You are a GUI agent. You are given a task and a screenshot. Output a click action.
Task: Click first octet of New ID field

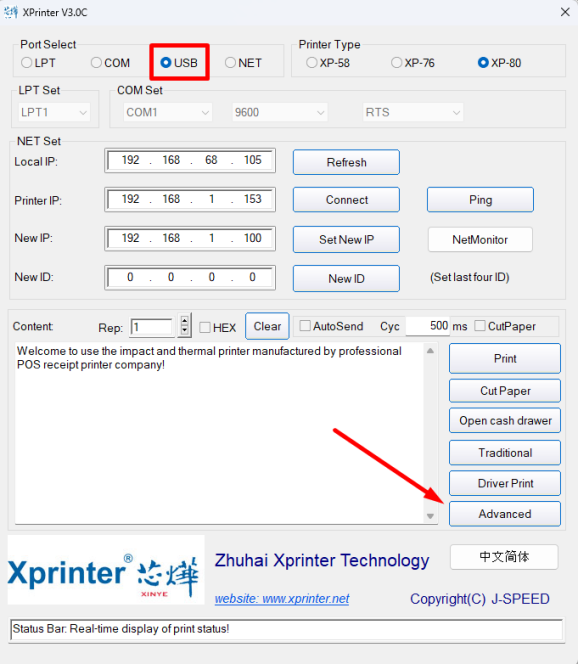130,277
